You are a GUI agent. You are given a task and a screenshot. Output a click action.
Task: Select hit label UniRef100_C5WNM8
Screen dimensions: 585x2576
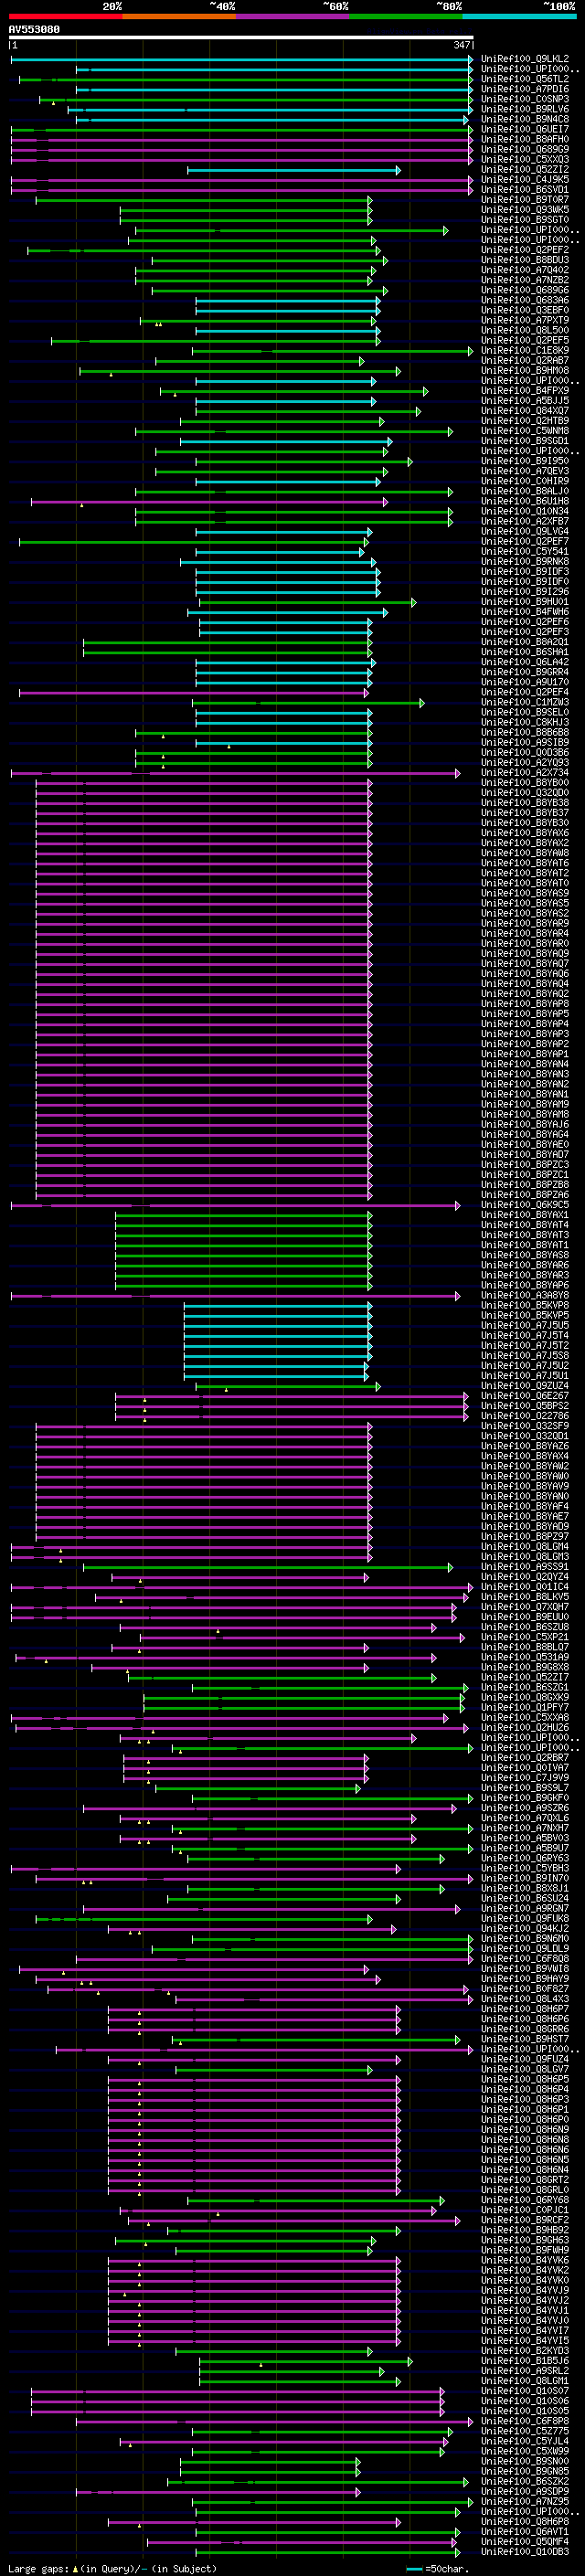[525, 431]
